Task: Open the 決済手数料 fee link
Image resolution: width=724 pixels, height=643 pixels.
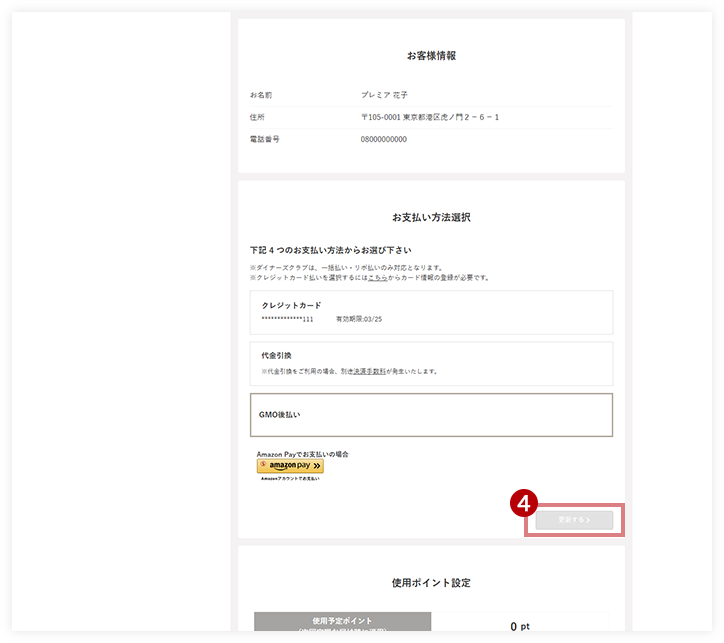Action: (x=369, y=371)
